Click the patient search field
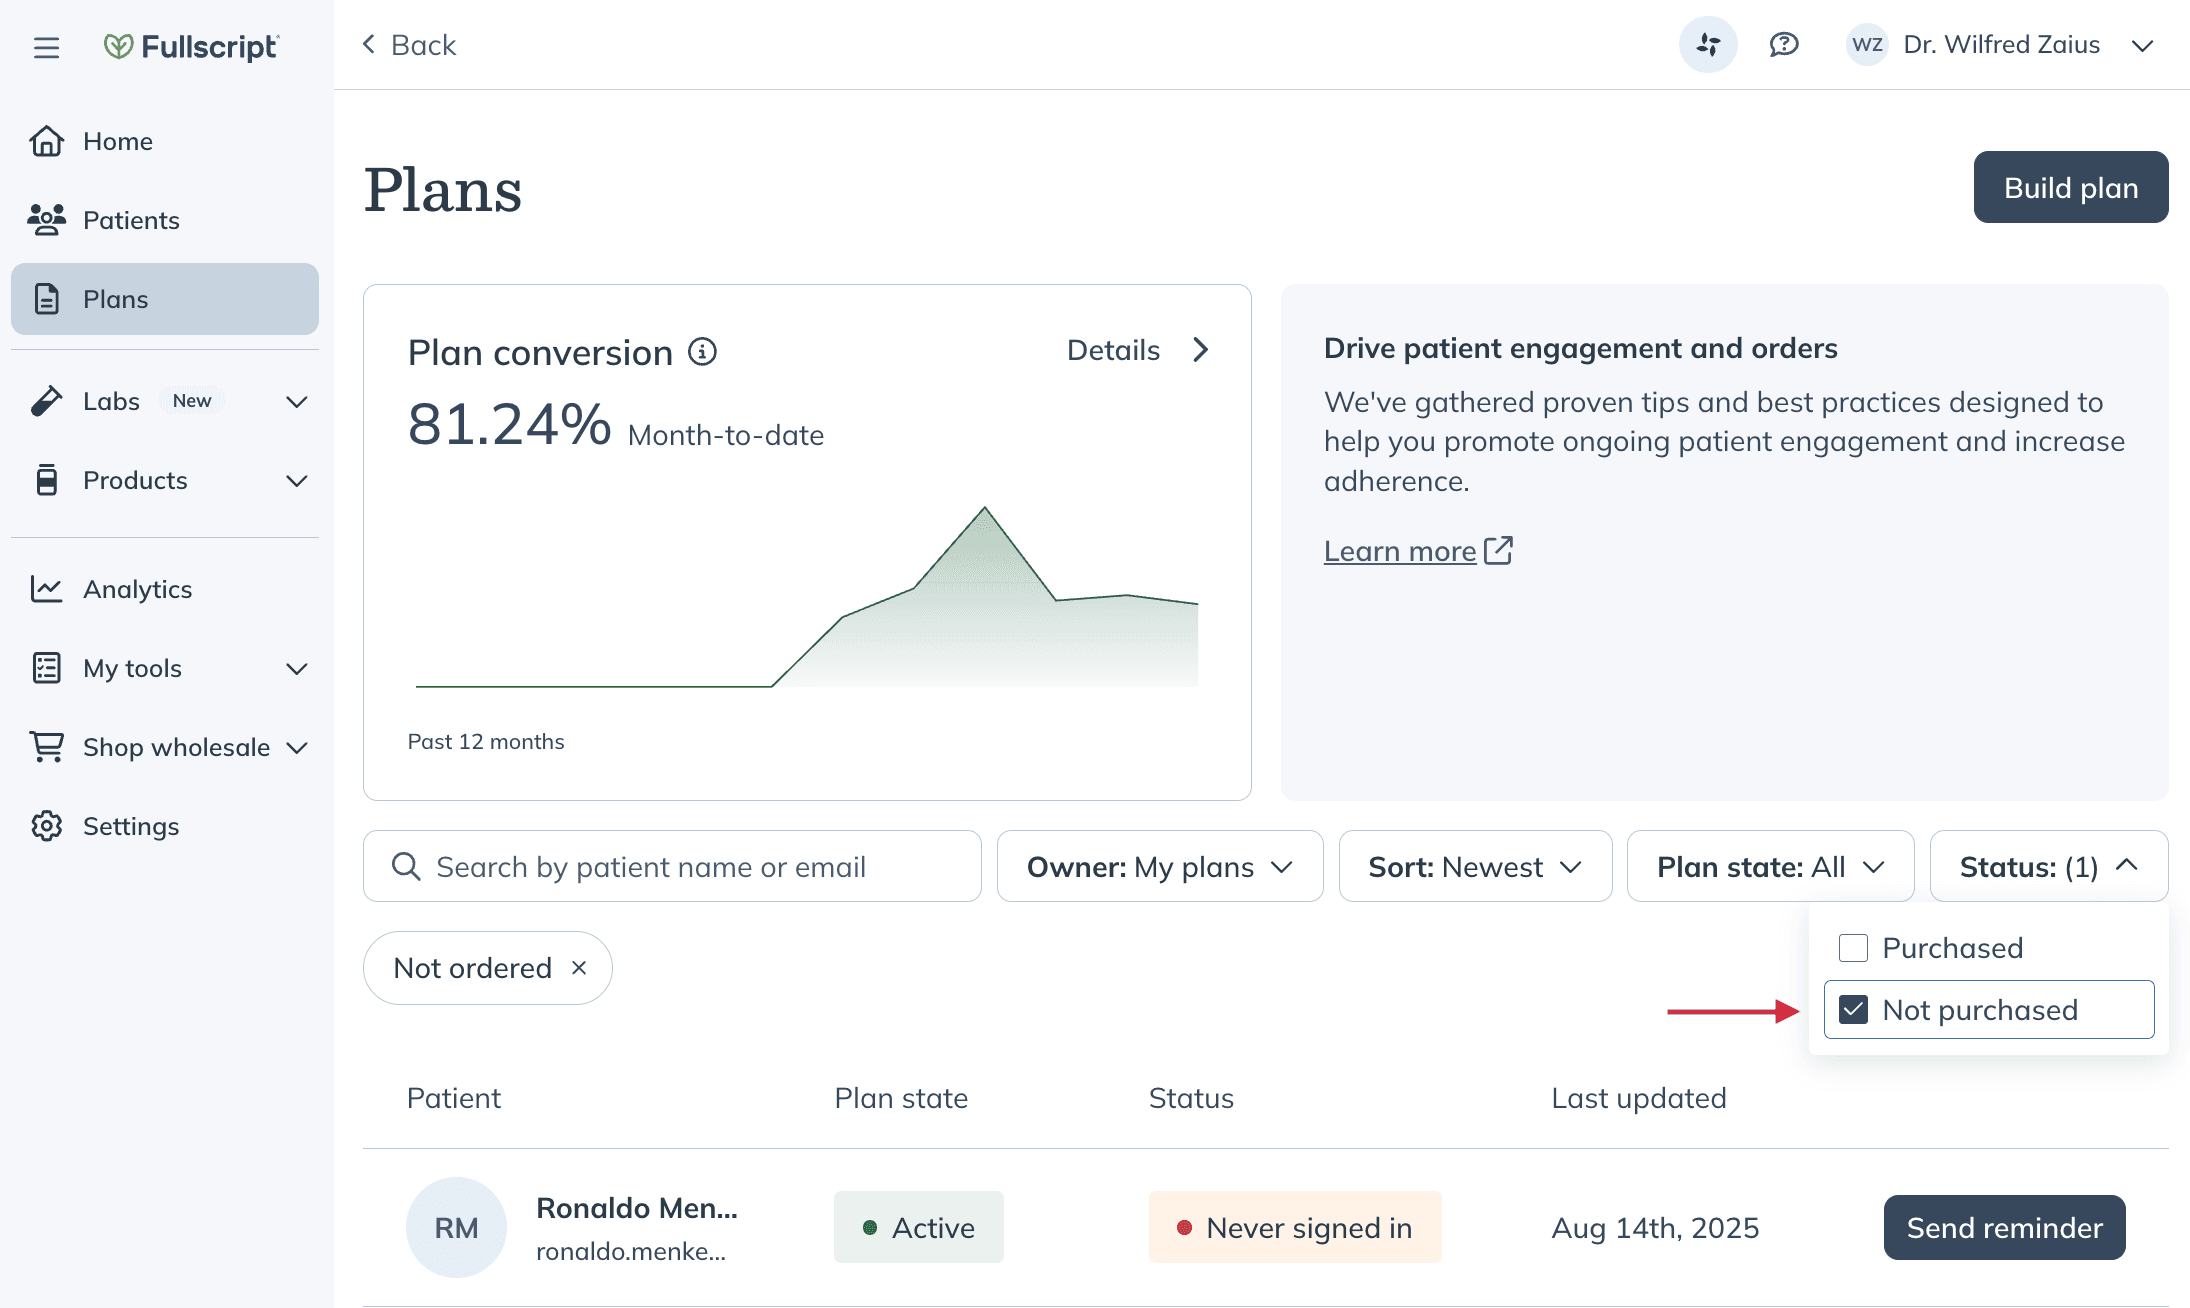 pos(672,867)
